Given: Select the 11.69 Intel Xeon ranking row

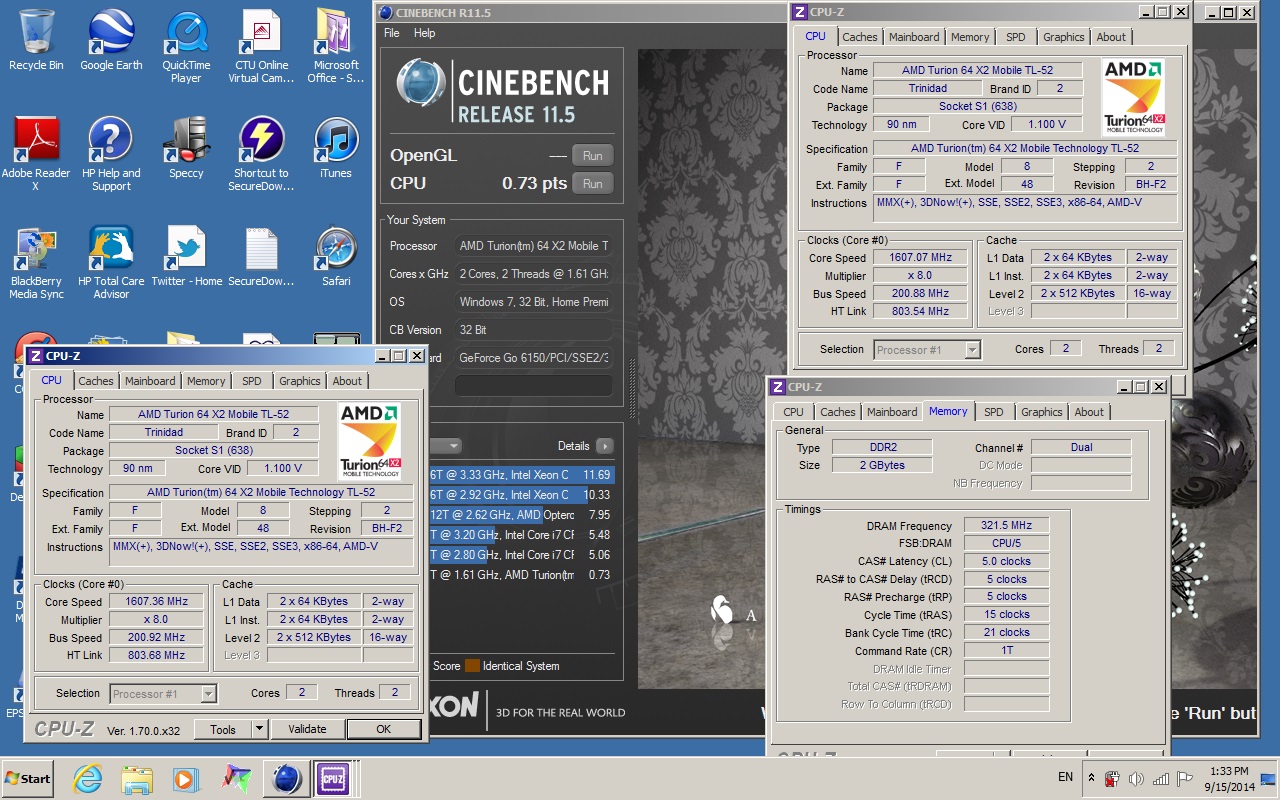Looking at the screenshot, I should pyautogui.click(x=521, y=475).
